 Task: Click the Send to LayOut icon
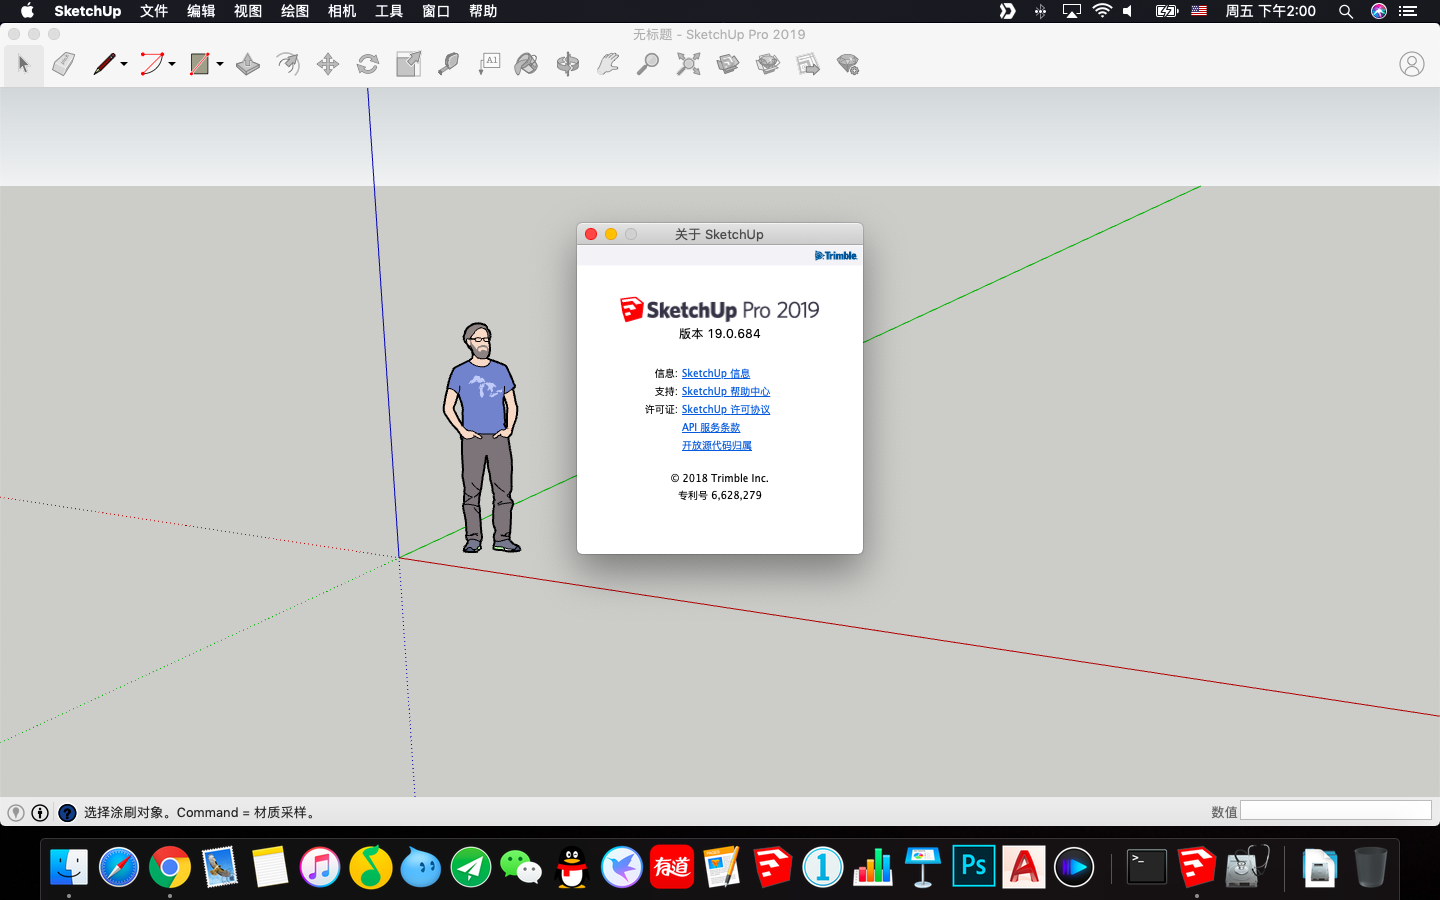coord(808,65)
